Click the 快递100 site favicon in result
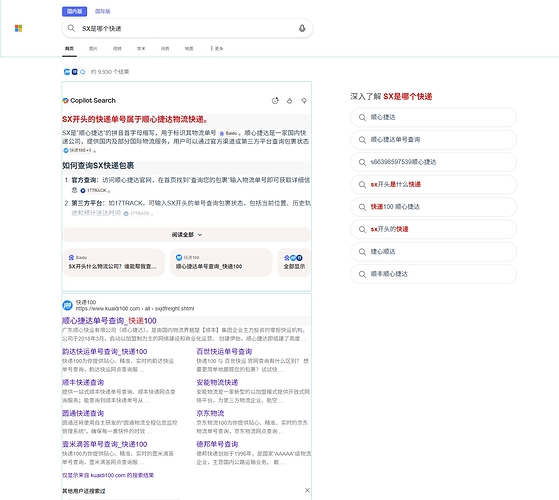The image size is (559, 500). coord(67,305)
